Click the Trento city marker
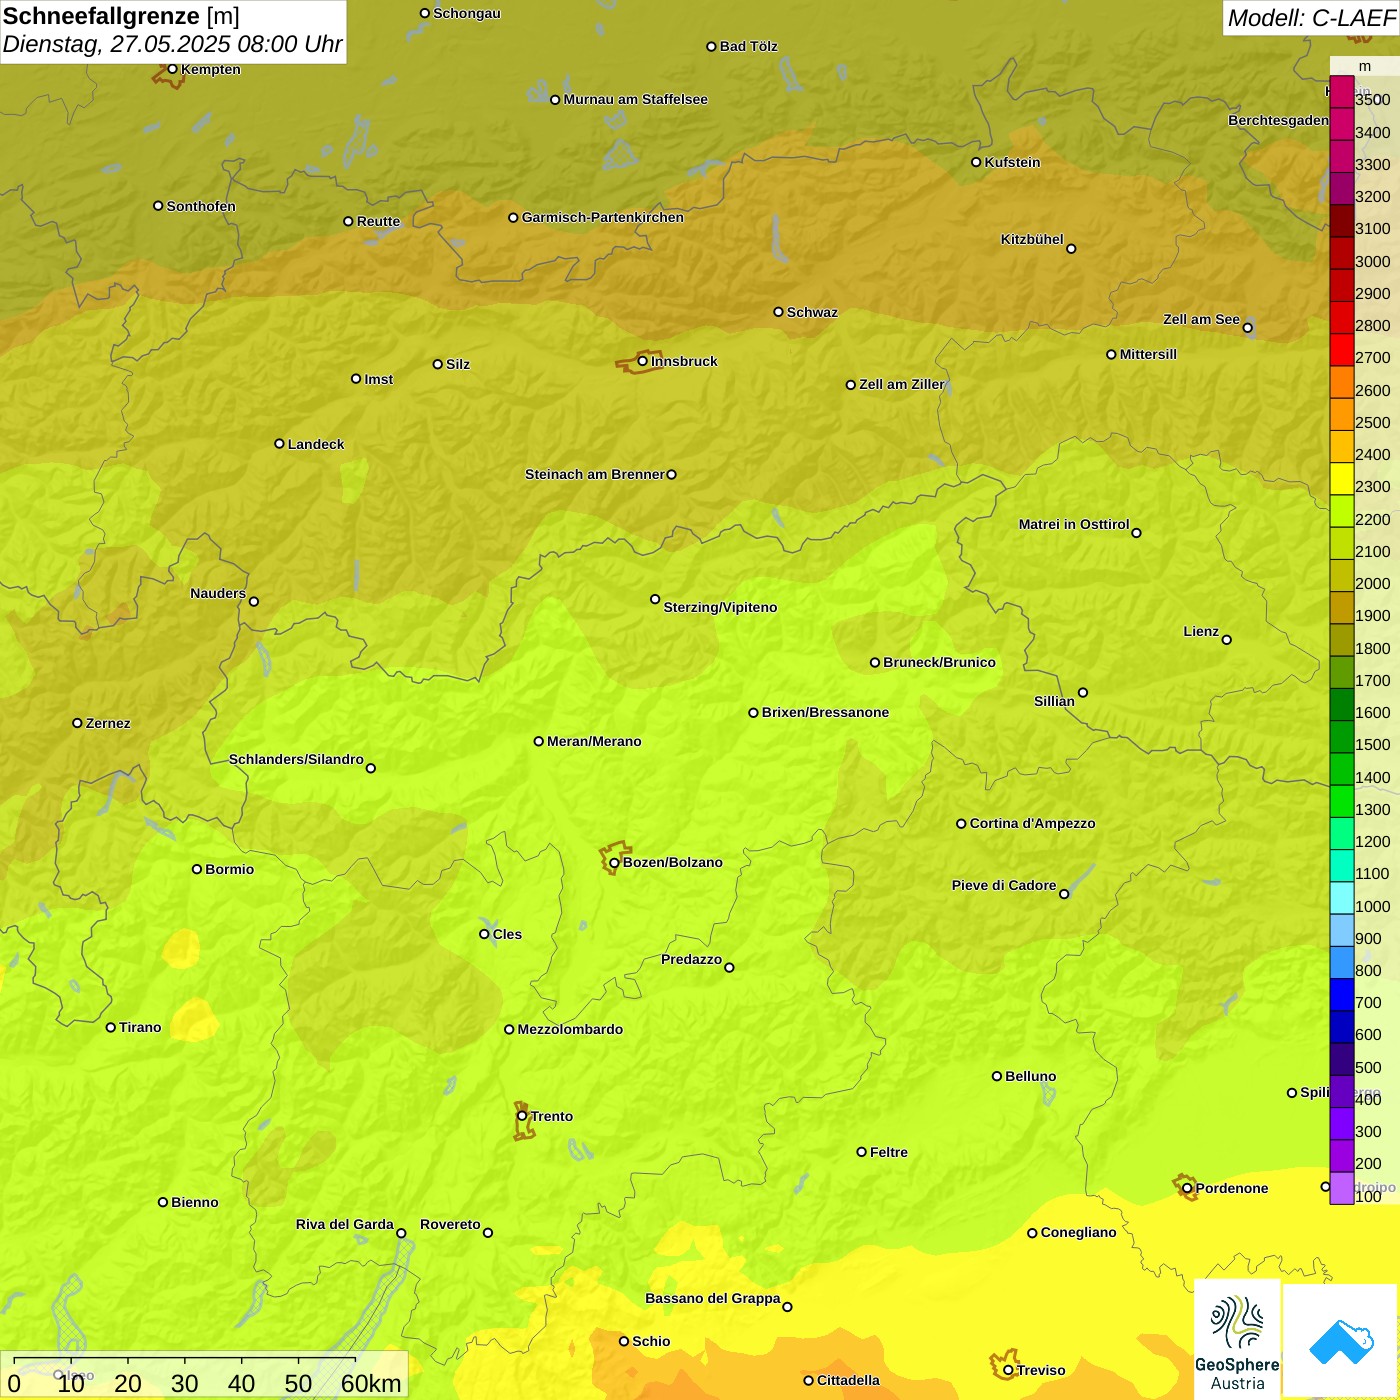Screen dimensions: 1400x1400 click(522, 1116)
